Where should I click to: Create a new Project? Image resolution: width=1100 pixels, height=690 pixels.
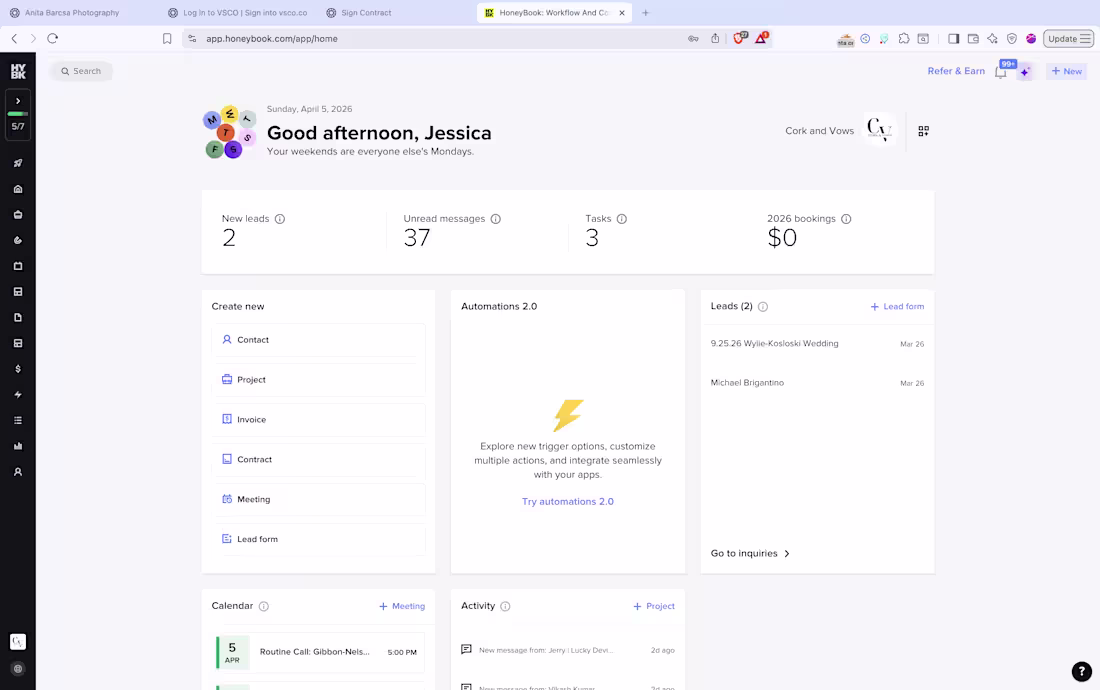(318, 379)
